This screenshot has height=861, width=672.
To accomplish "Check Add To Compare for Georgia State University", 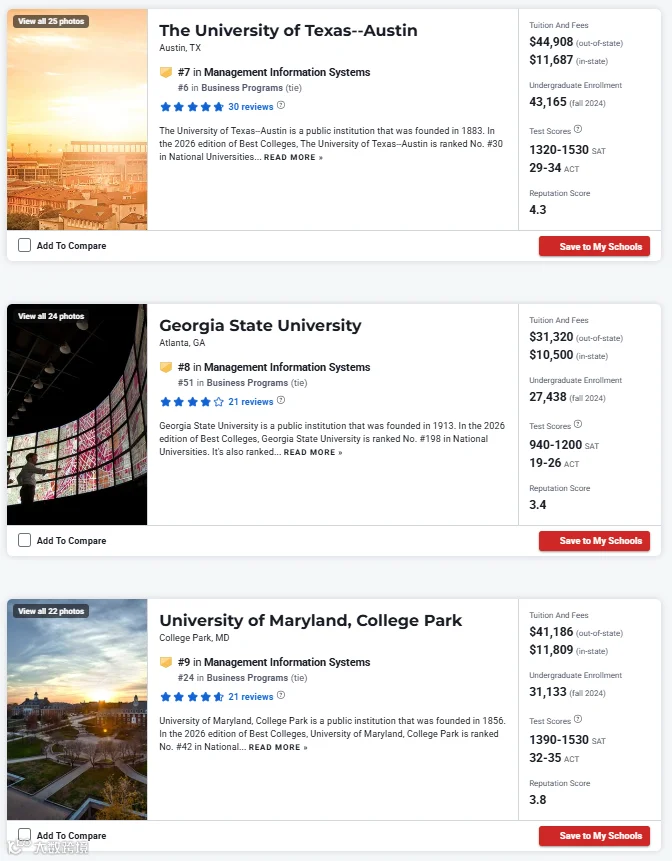I will pyautogui.click(x=24, y=540).
